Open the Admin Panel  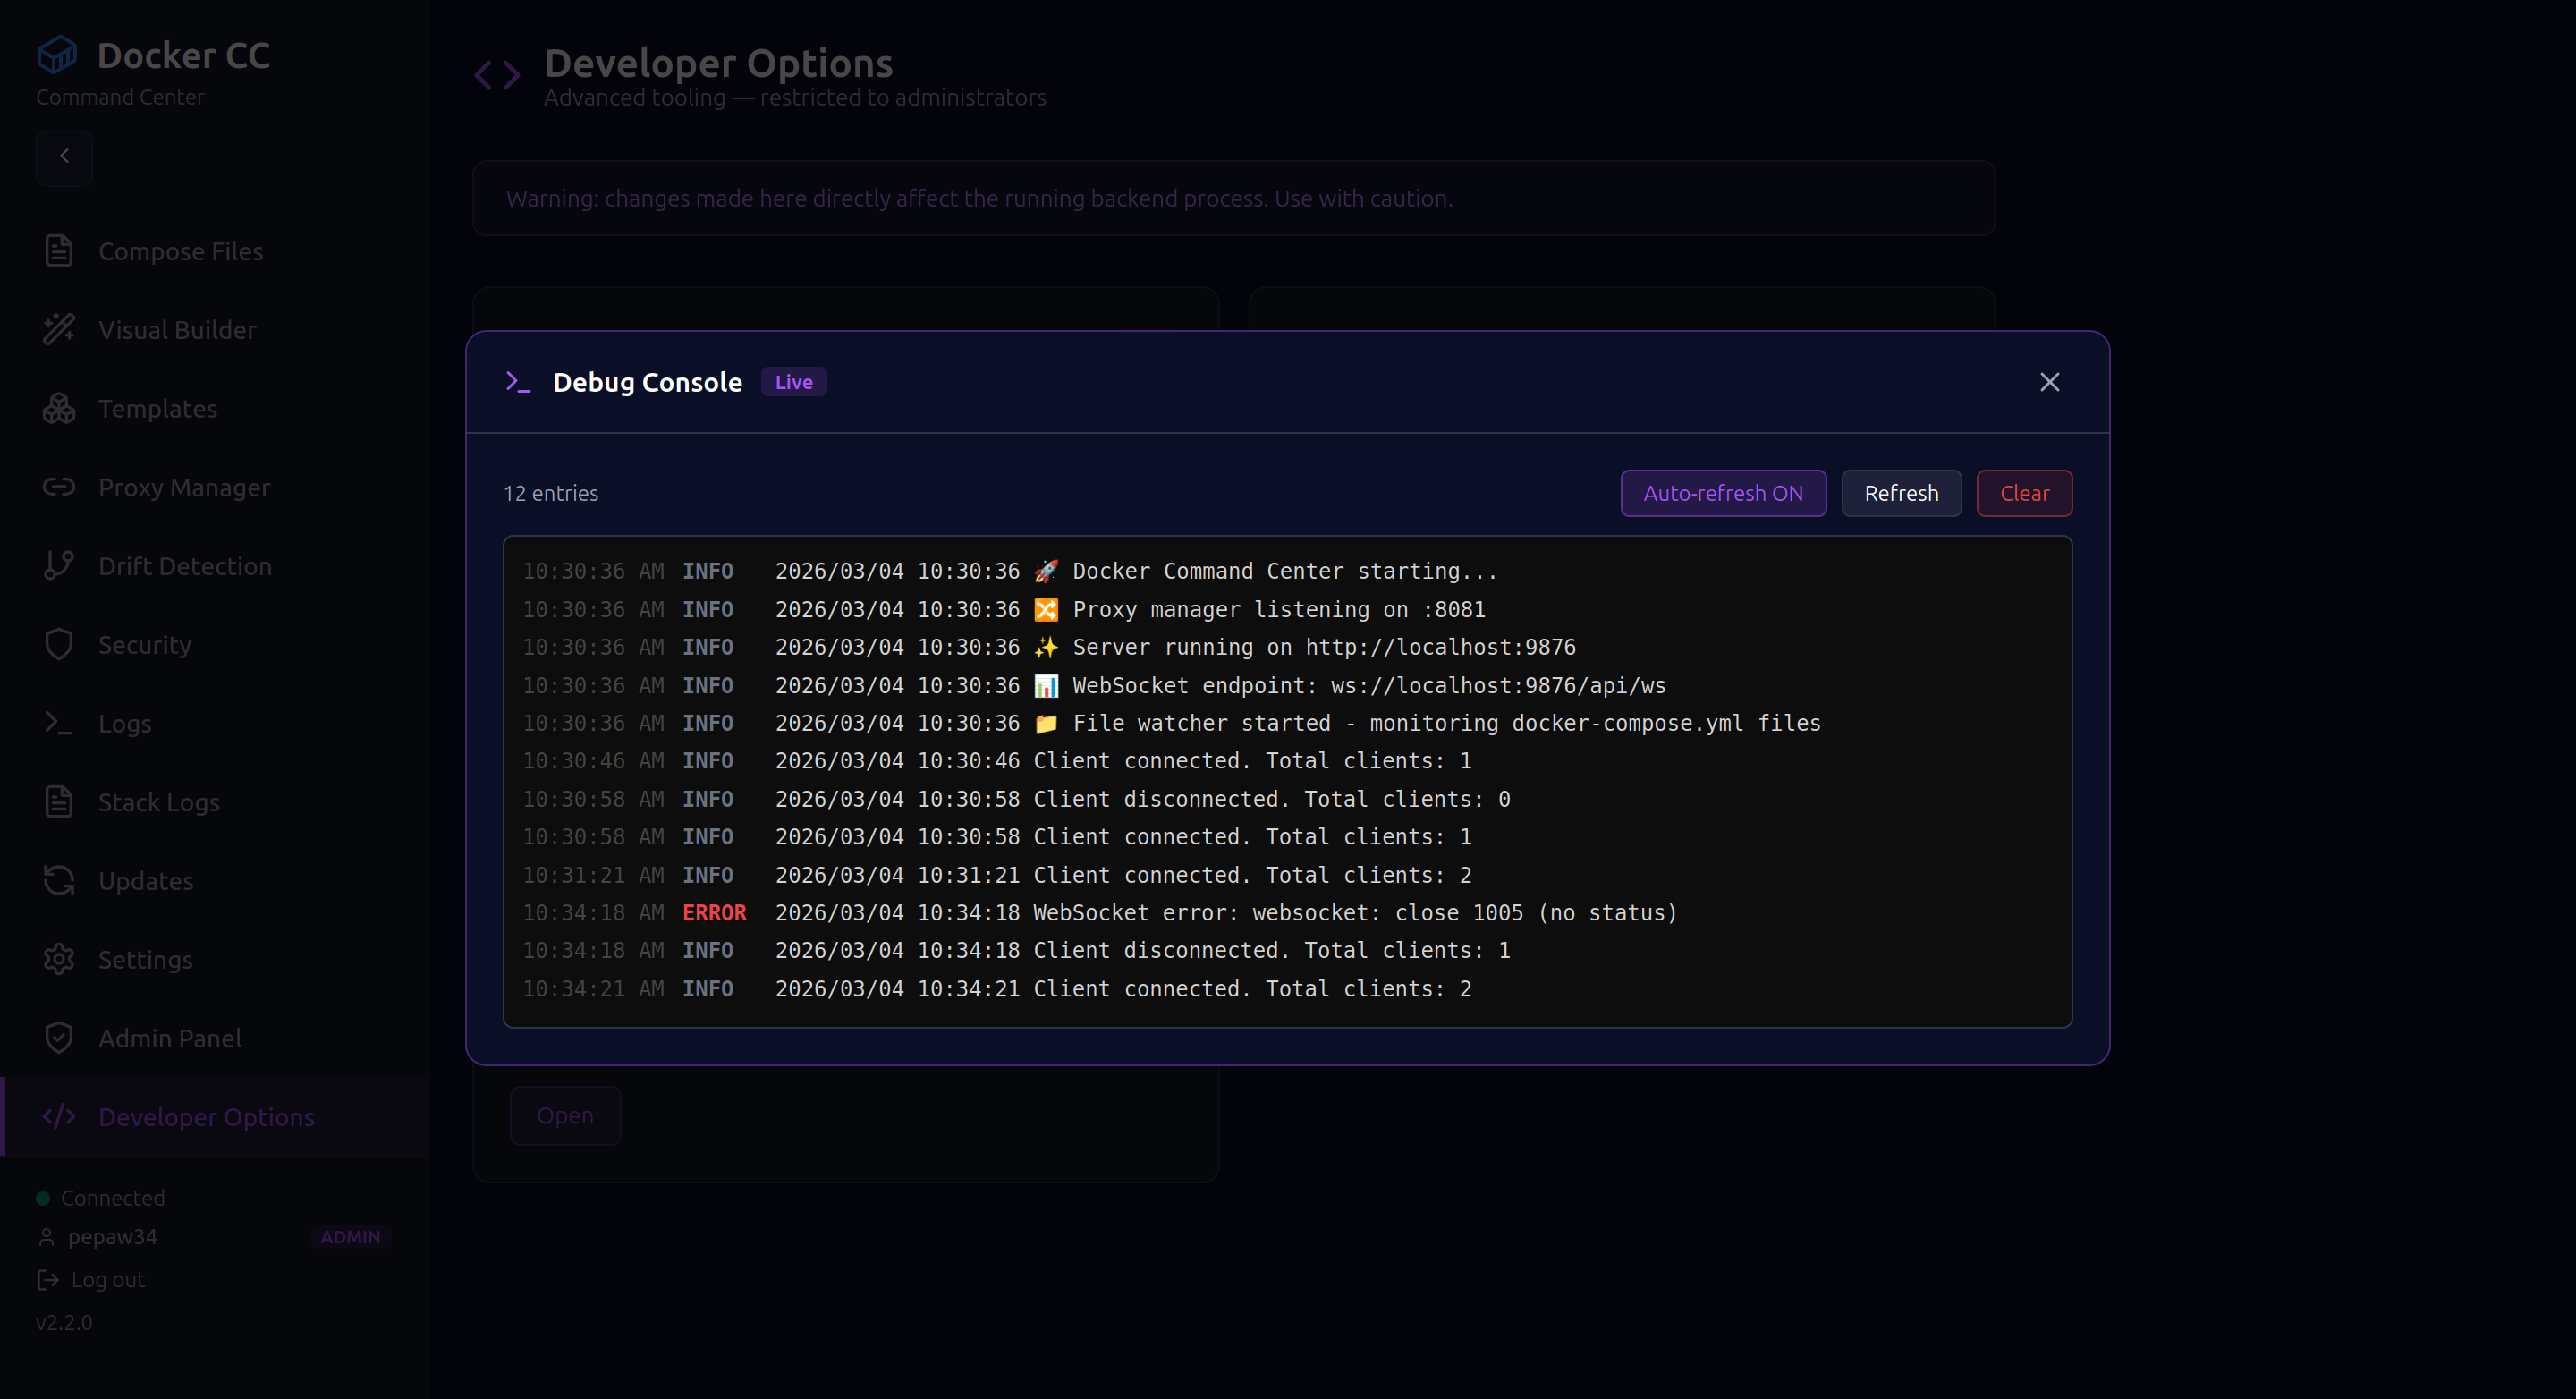coord(170,1038)
